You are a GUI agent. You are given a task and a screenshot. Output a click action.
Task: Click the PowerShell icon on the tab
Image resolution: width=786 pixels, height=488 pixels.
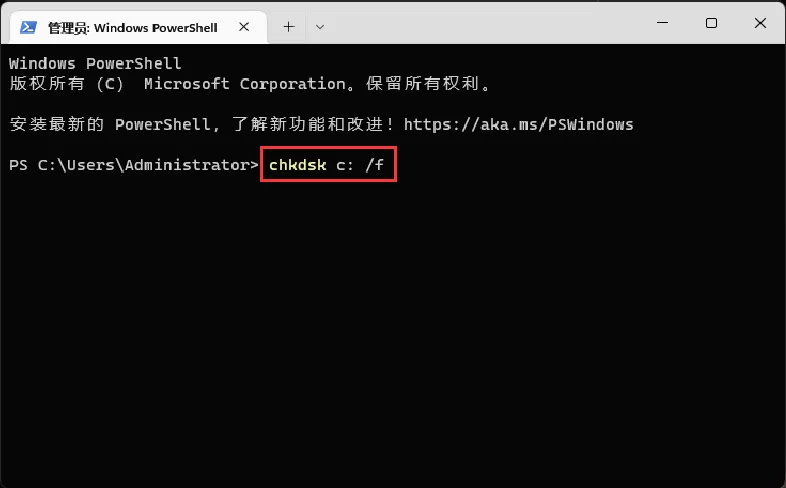point(29,27)
